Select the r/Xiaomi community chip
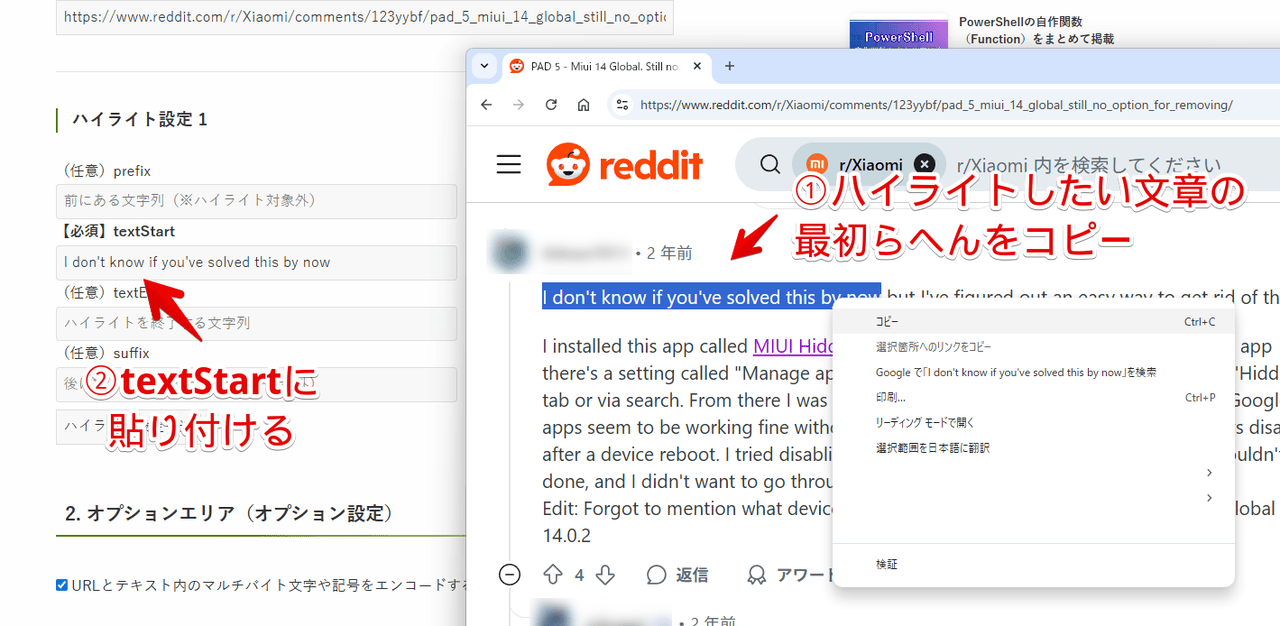Viewport: 1280px width, 626px height. 868,164
